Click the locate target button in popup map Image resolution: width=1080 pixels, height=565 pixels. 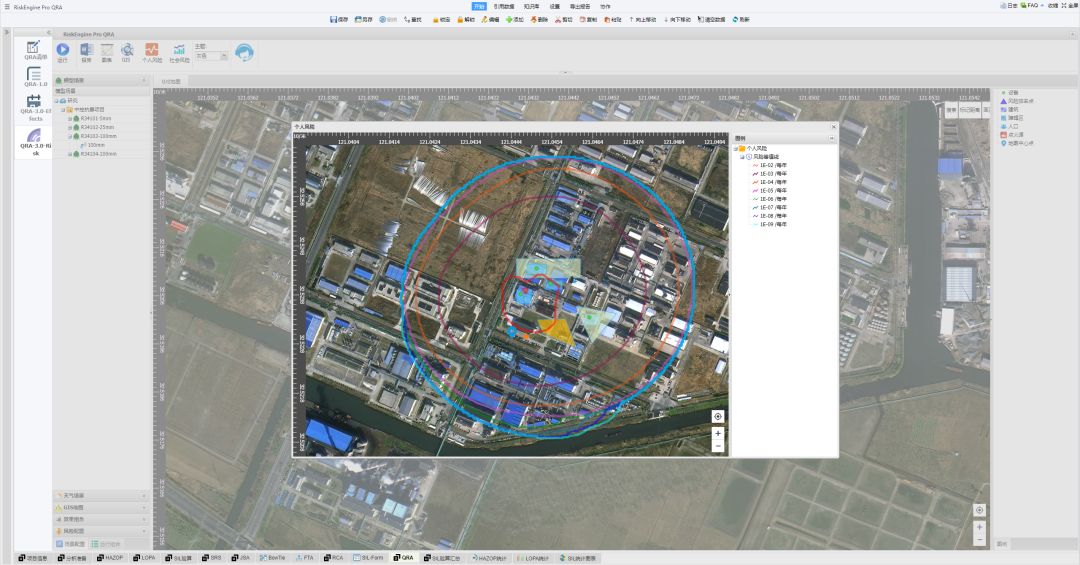click(717, 416)
